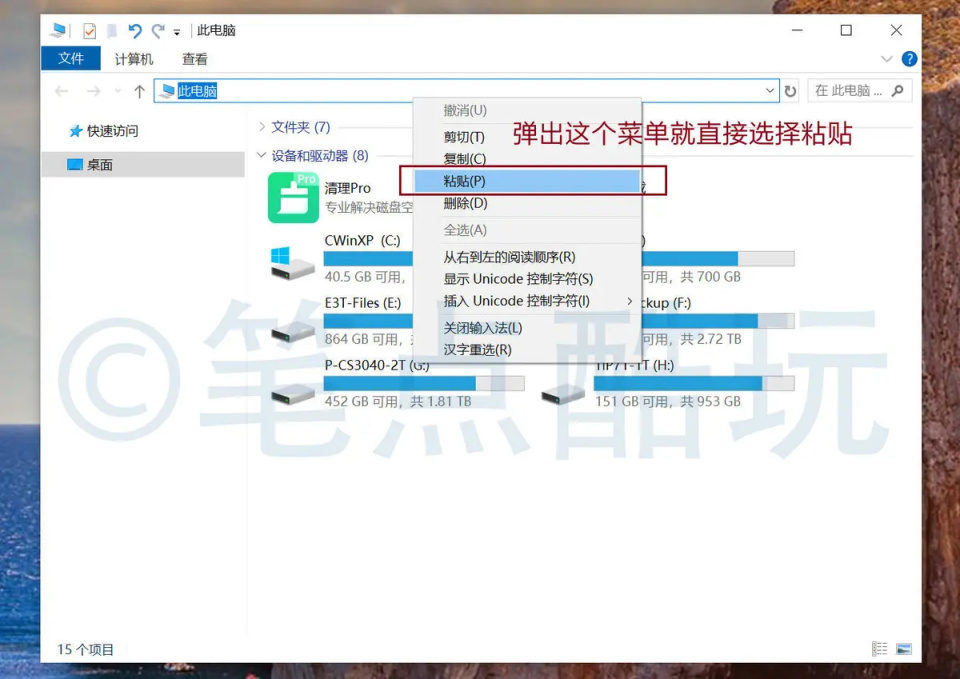Open the 计算机 ribbon tab
Screen dimensions: 960x679
click(x=133, y=59)
